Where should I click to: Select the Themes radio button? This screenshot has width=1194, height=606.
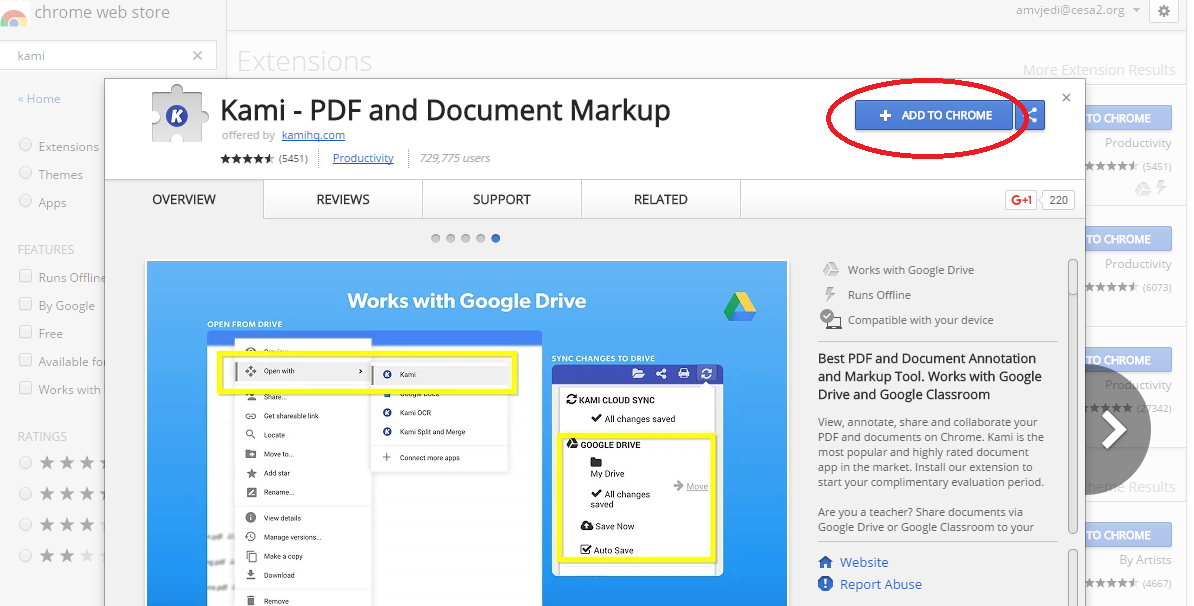click(x=25, y=174)
